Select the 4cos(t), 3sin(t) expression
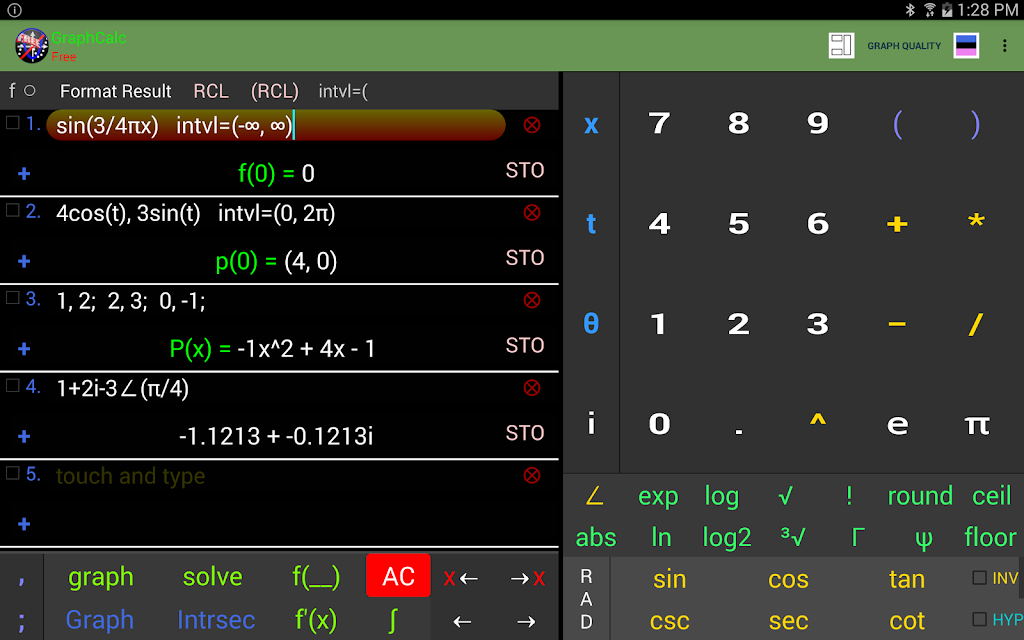This screenshot has width=1024, height=640. pyautogui.click(x=196, y=214)
